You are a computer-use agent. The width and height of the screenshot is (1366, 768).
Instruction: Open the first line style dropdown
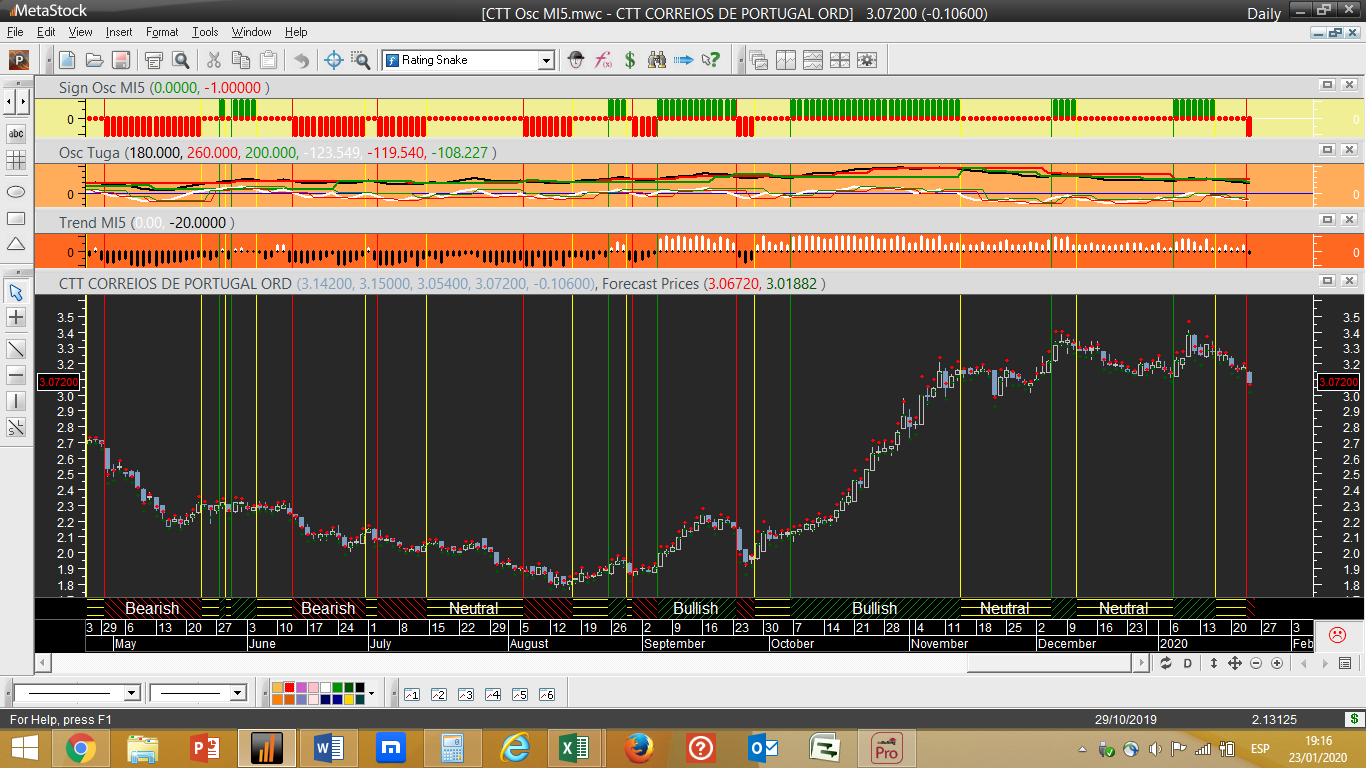coord(131,693)
